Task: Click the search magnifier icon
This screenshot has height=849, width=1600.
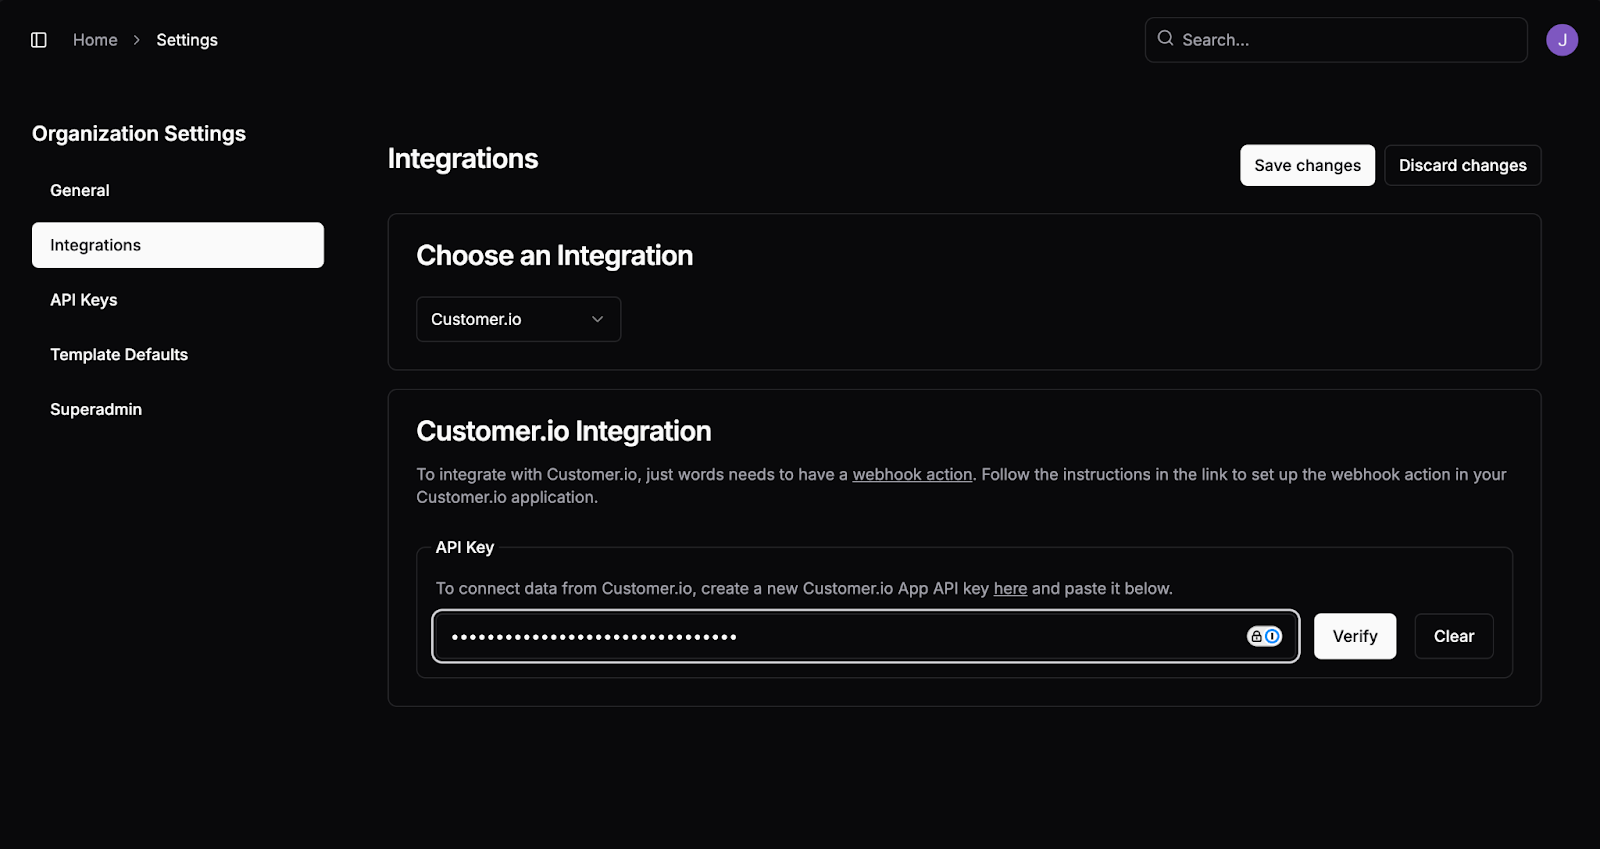Action: 1165,39
